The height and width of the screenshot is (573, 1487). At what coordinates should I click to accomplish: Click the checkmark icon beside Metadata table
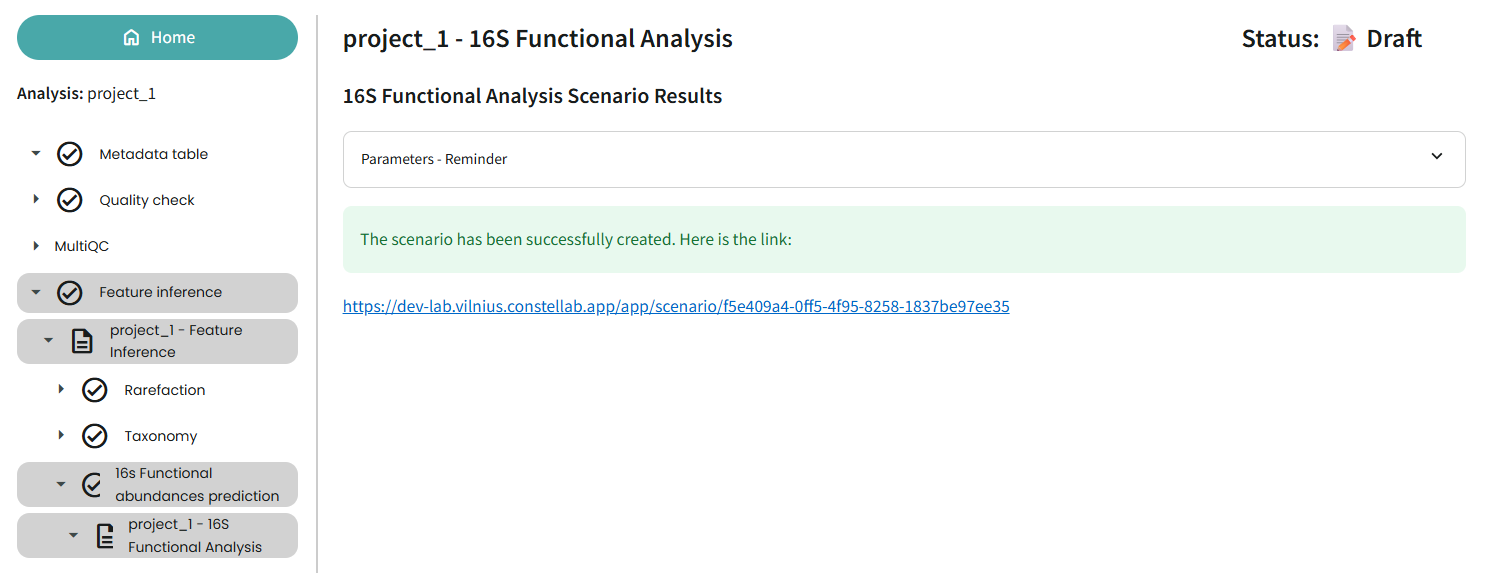pyautogui.click(x=70, y=154)
